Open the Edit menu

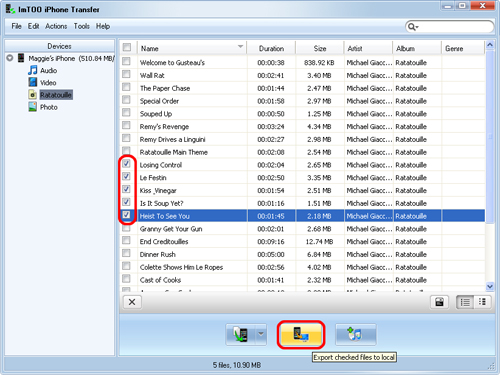33,26
